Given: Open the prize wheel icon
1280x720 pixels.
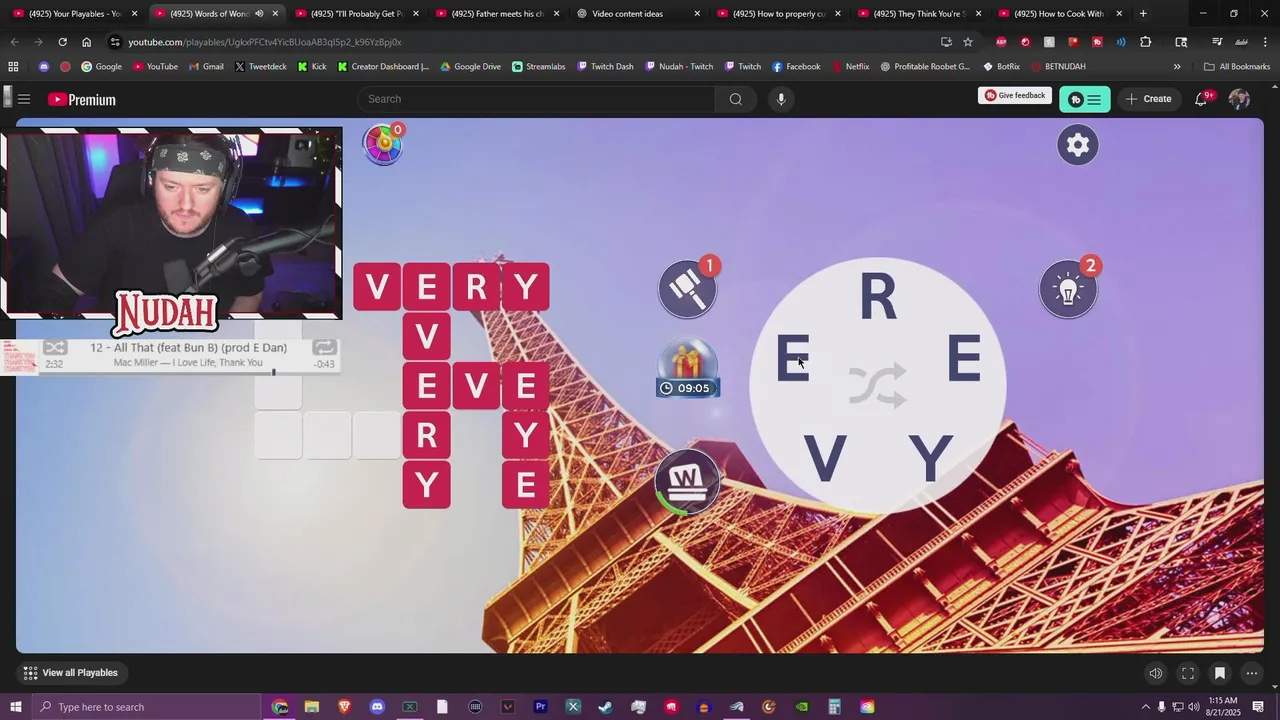Looking at the screenshot, I should [383, 144].
